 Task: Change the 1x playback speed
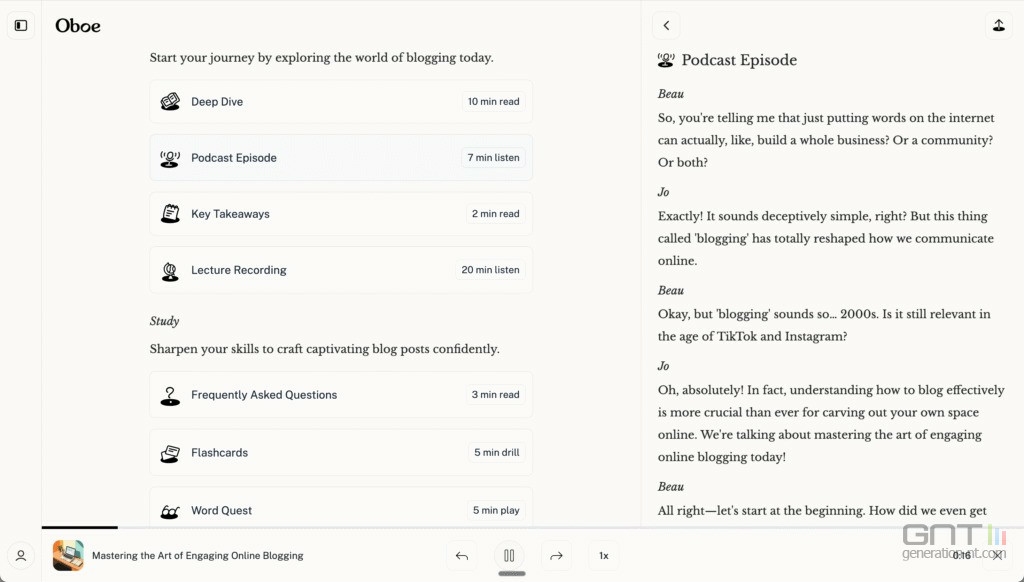coord(603,555)
